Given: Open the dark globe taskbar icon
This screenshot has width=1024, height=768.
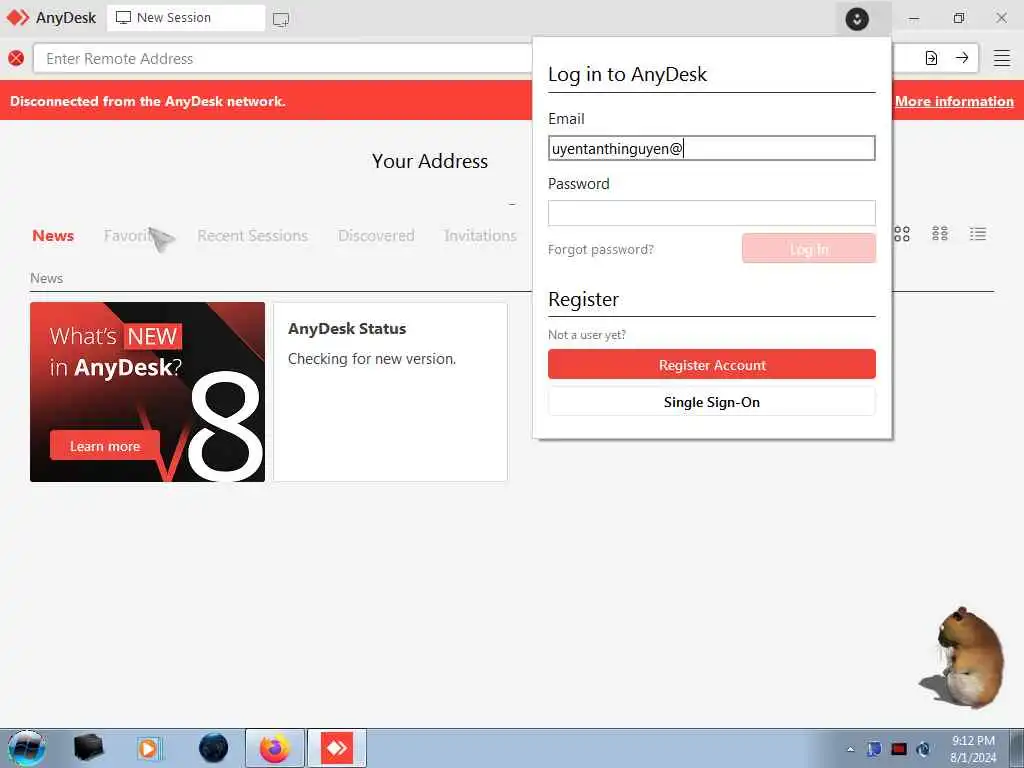Looking at the screenshot, I should [x=214, y=748].
